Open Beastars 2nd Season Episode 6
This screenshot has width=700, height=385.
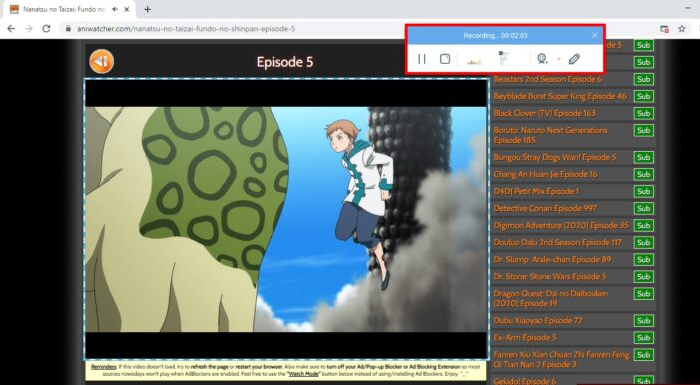[547, 79]
